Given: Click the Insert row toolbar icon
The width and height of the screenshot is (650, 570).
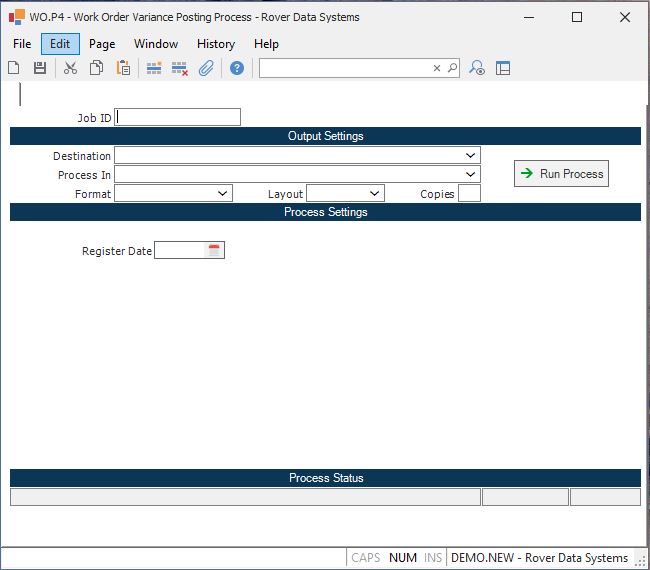Looking at the screenshot, I should click(x=154, y=68).
